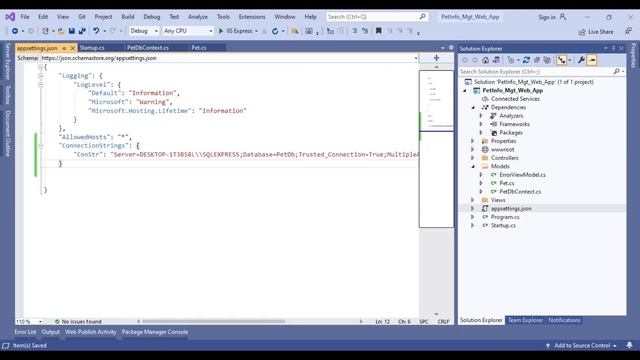Toggle Track Active Item in Solution Explorer

562,60
